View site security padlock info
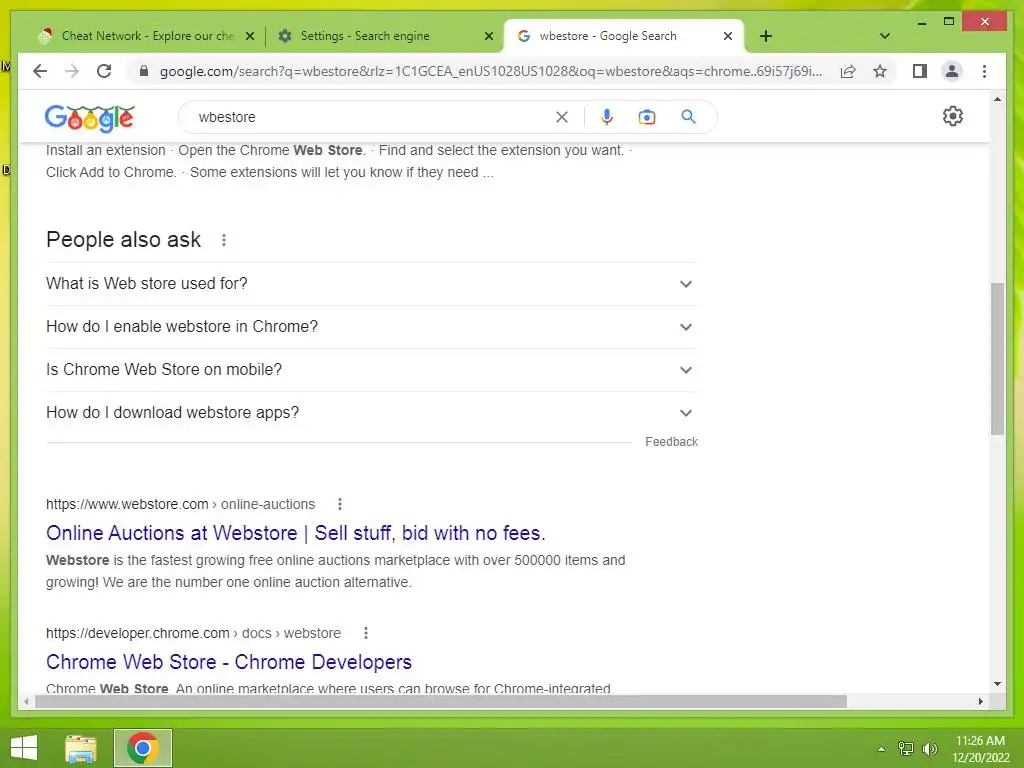 144,71
